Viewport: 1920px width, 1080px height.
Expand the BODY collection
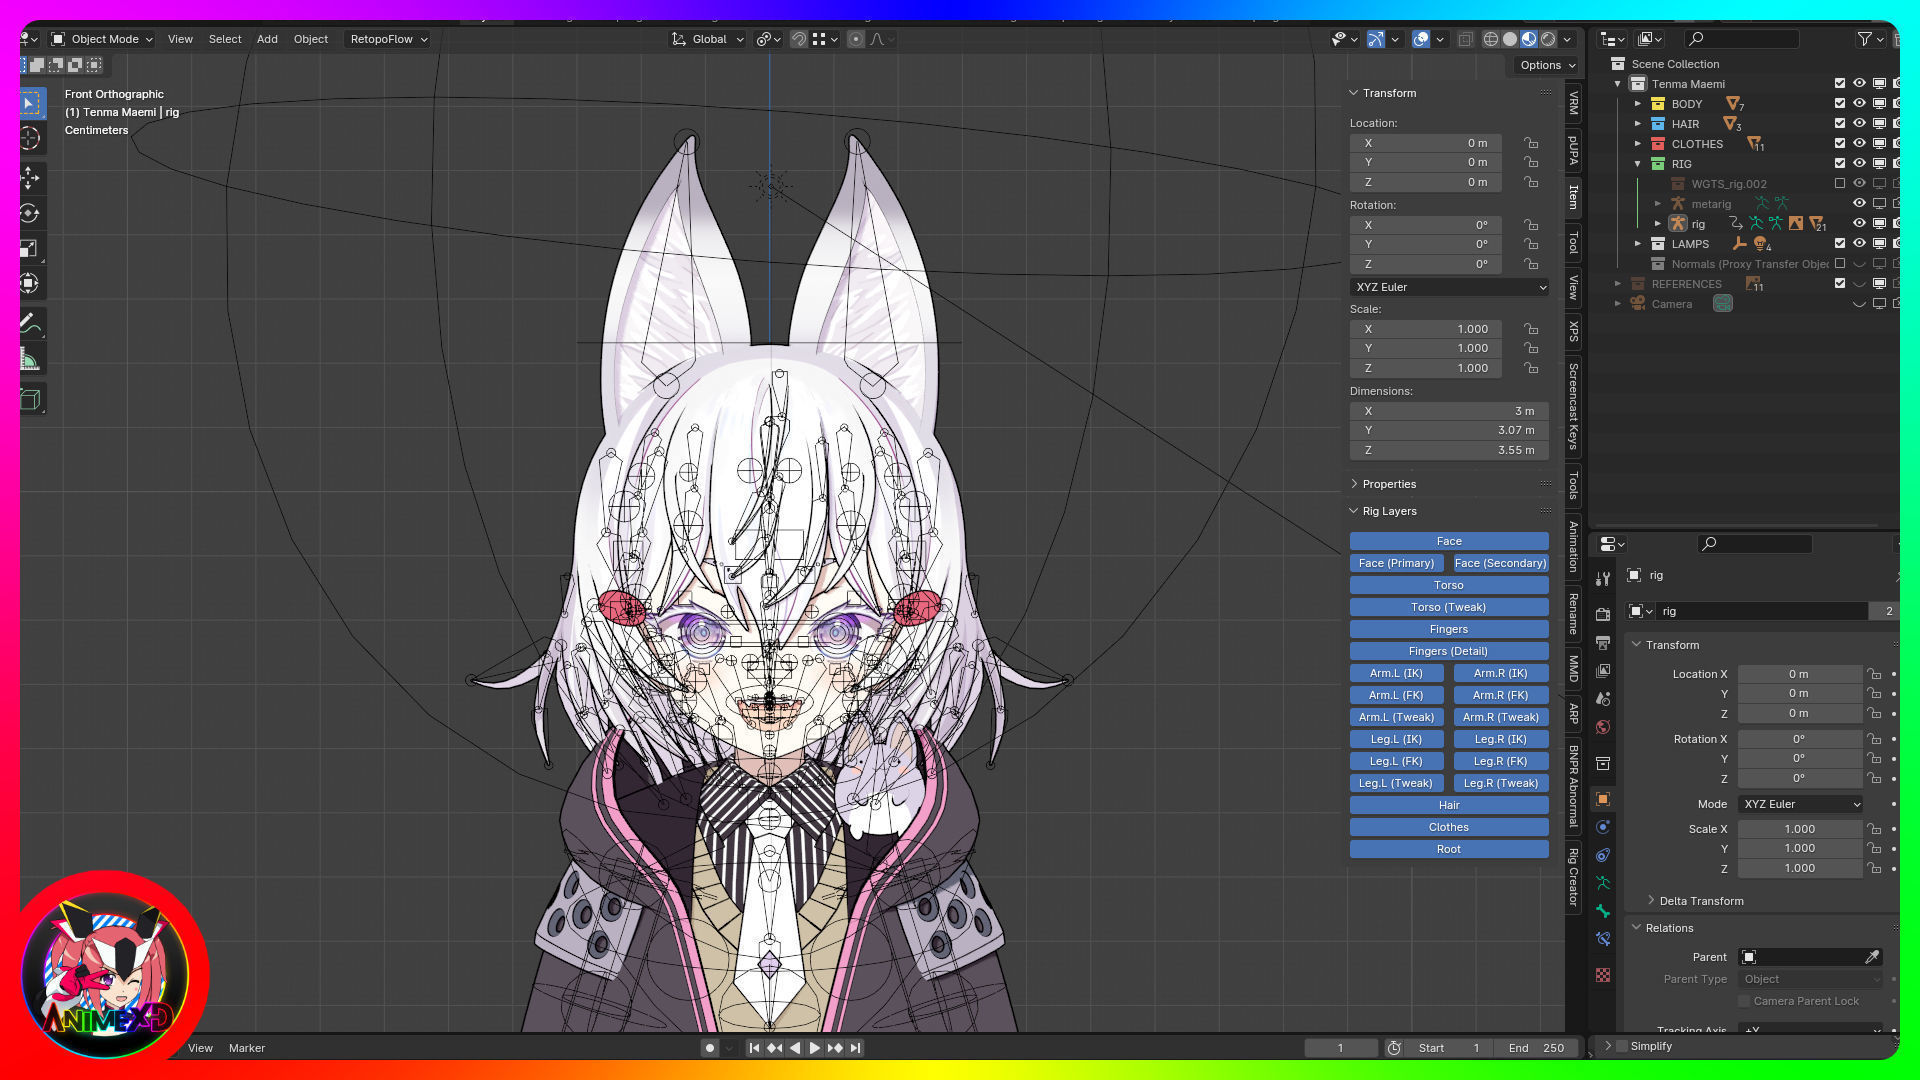[1638, 104]
